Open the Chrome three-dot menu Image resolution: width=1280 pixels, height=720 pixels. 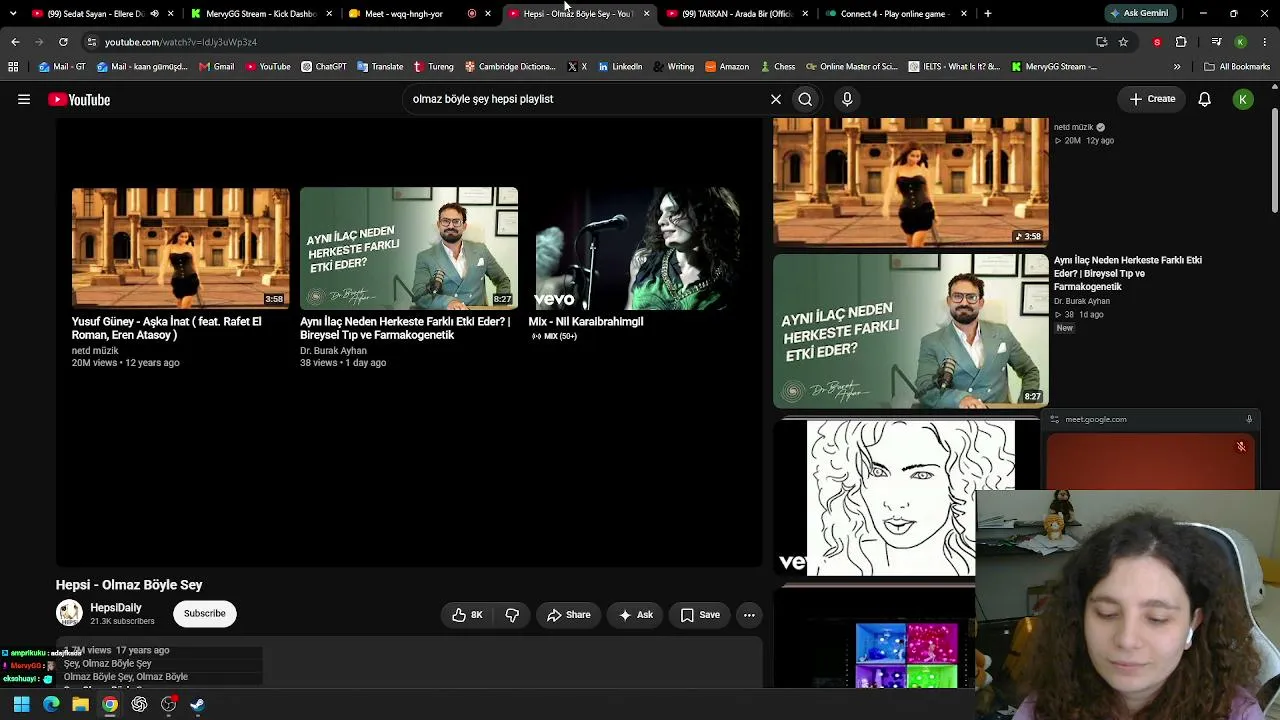[1265, 42]
